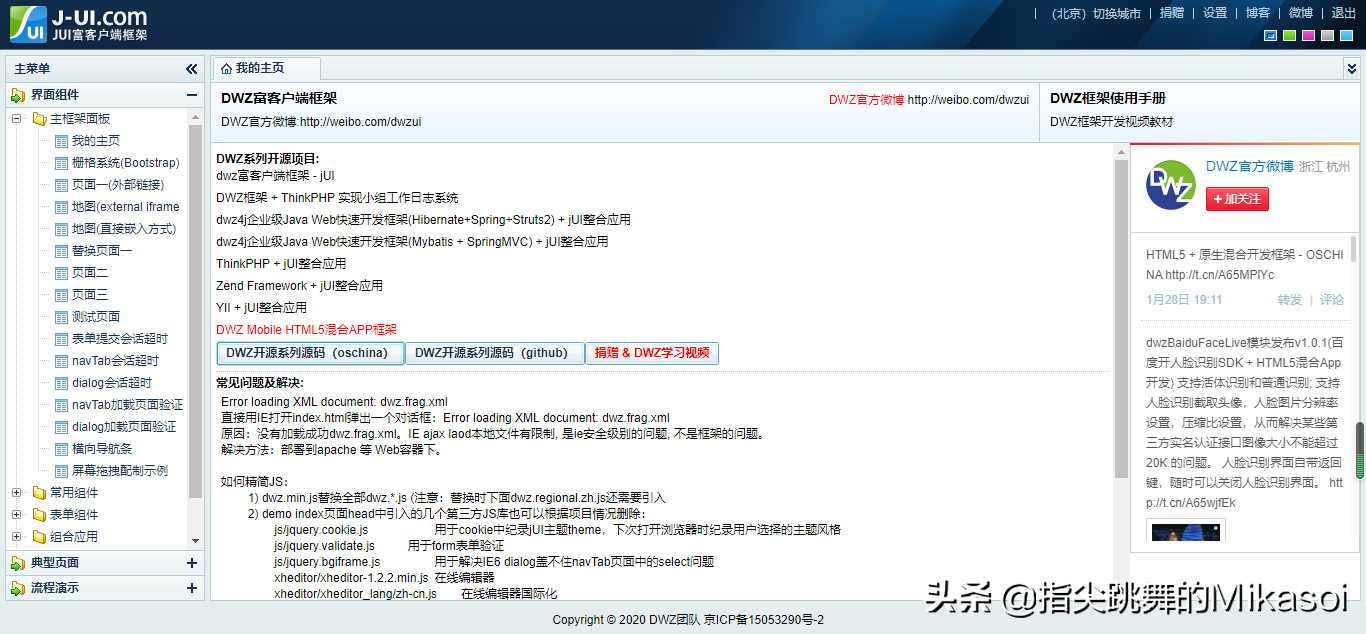
Task: Open the 1月28日 19:11 post timestamp
Action: tap(1184, 299)
